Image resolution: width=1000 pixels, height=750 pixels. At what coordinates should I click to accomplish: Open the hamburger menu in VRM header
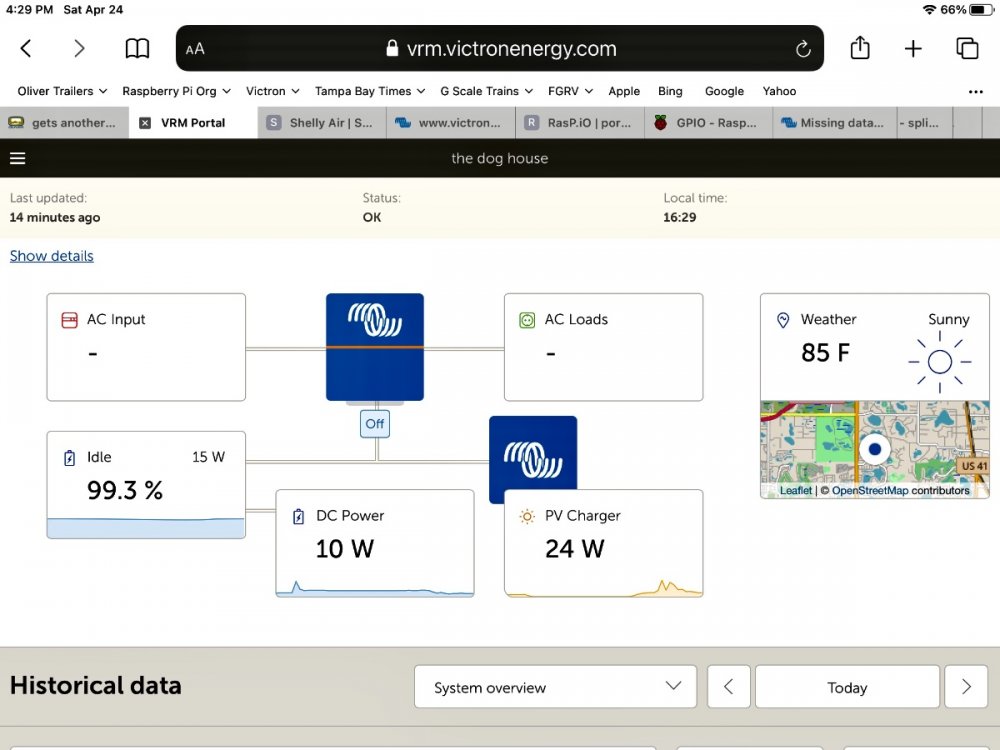17,158
